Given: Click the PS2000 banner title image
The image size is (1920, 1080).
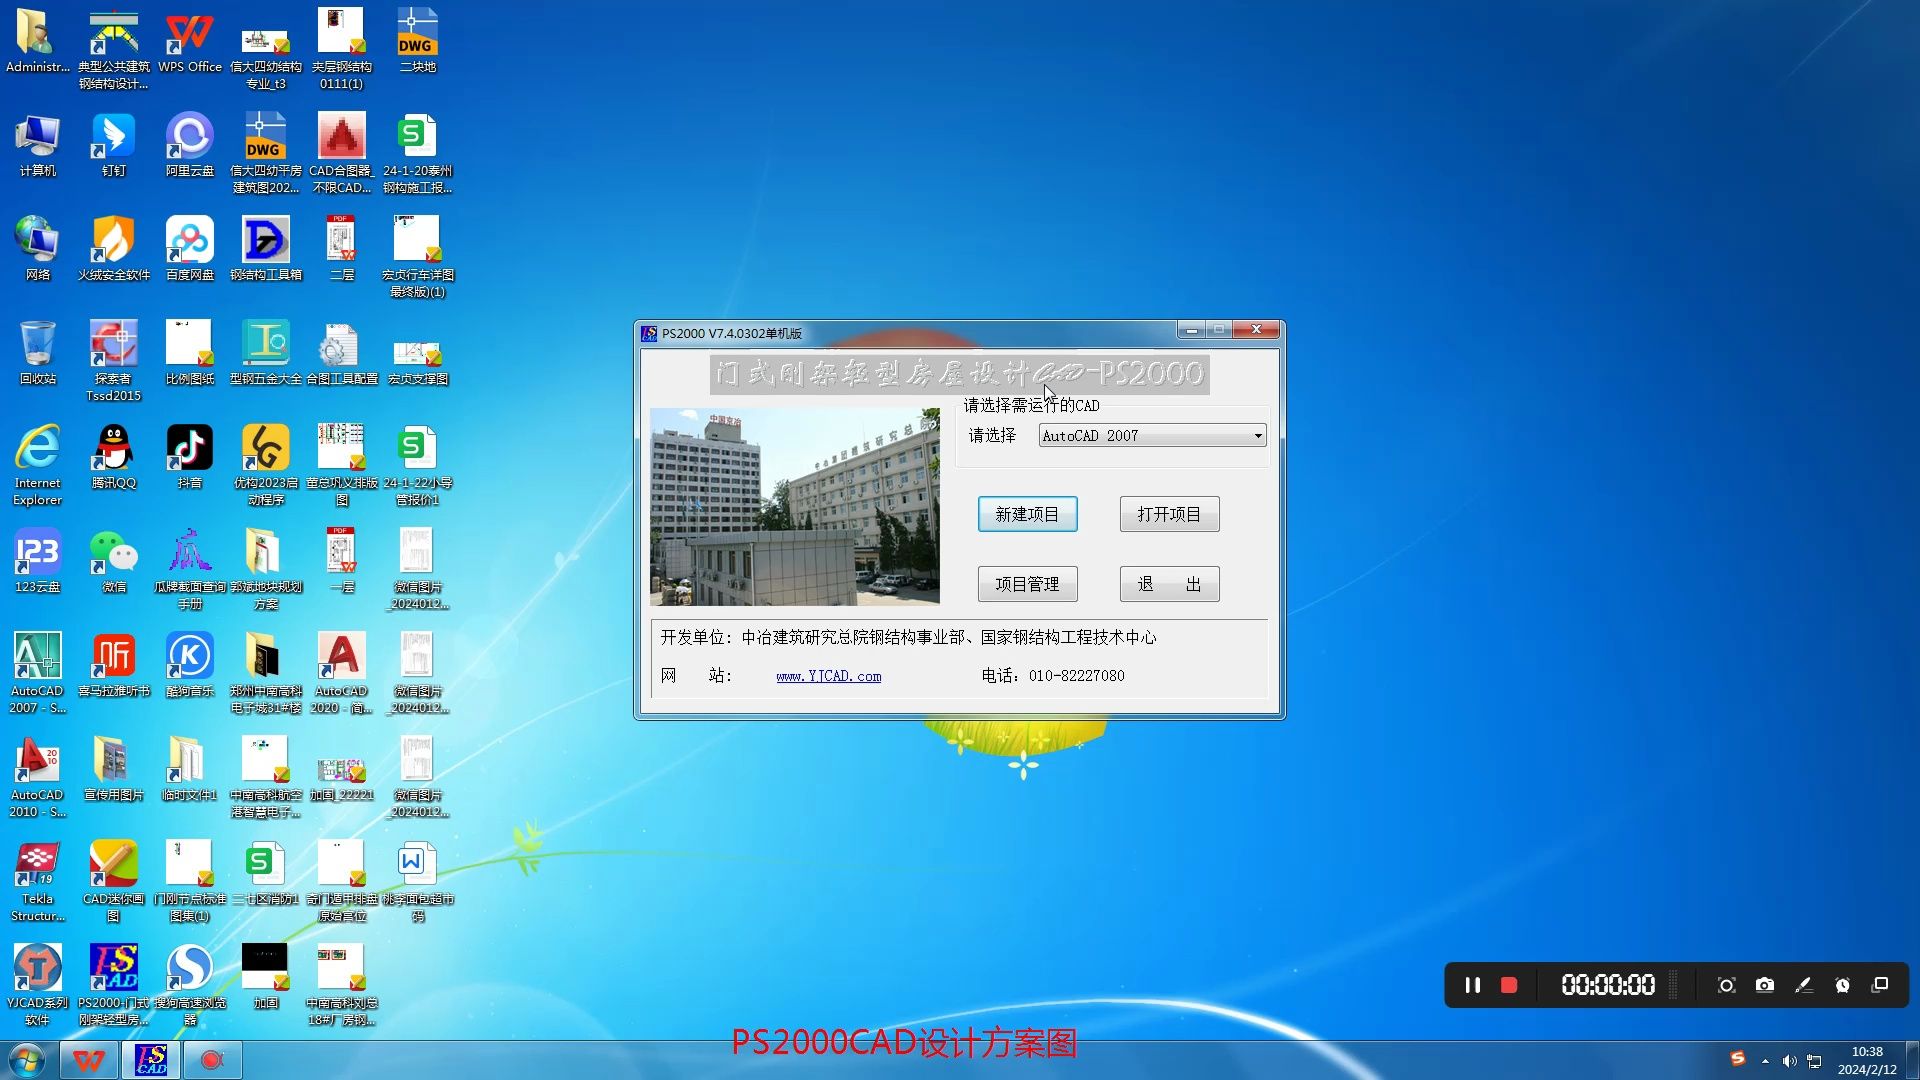Looking at the screenshot, I should [960, 374].
